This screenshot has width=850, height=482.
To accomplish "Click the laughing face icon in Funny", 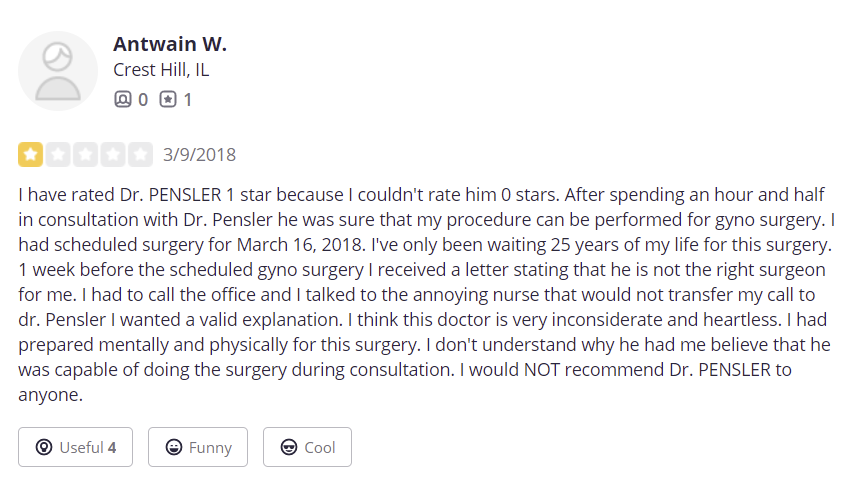I will click(x=173, y=447).
